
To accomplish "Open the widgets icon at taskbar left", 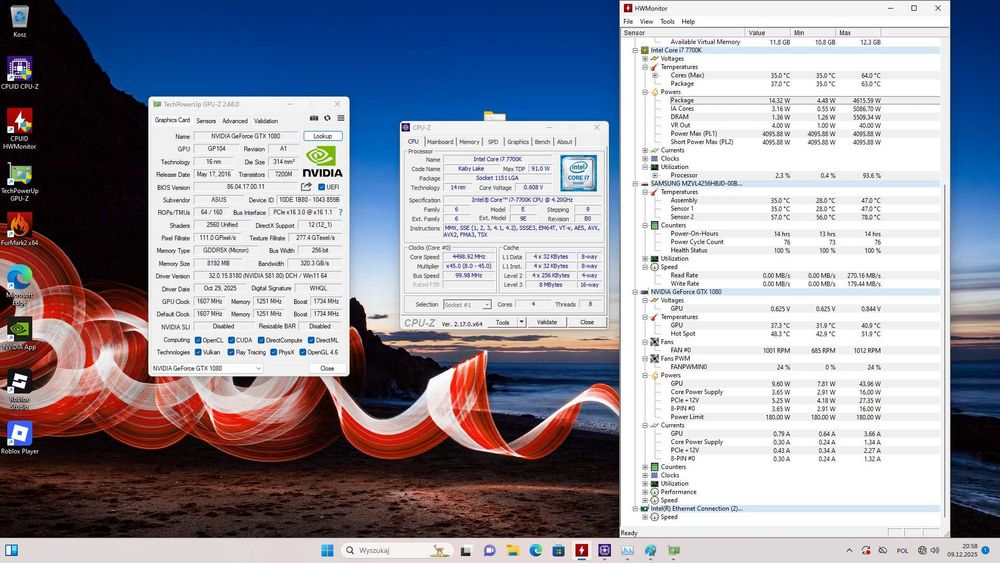I will click(11, 550).
